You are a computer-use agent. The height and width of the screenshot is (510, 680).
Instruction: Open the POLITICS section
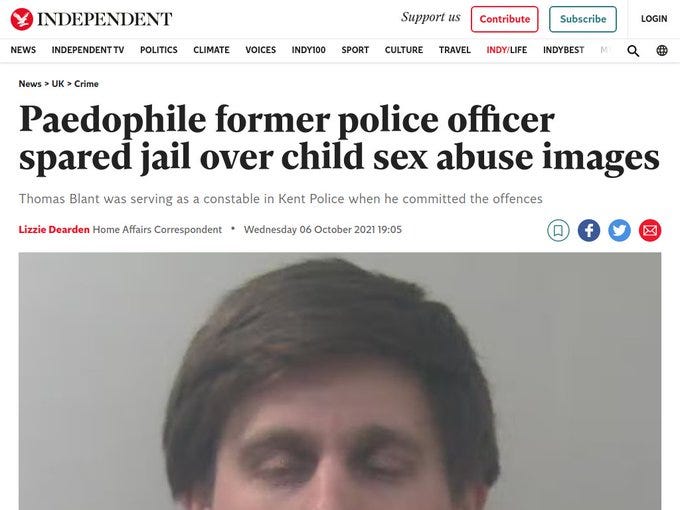coord(159,50)
